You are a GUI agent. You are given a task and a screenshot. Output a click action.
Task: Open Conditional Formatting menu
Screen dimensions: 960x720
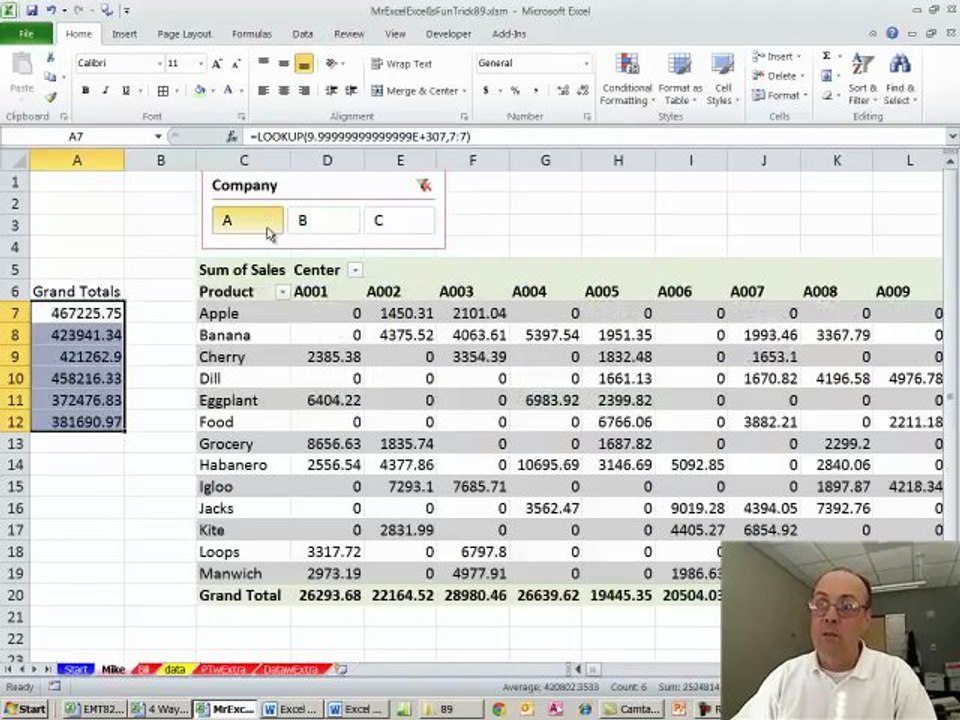coord(627,79)
